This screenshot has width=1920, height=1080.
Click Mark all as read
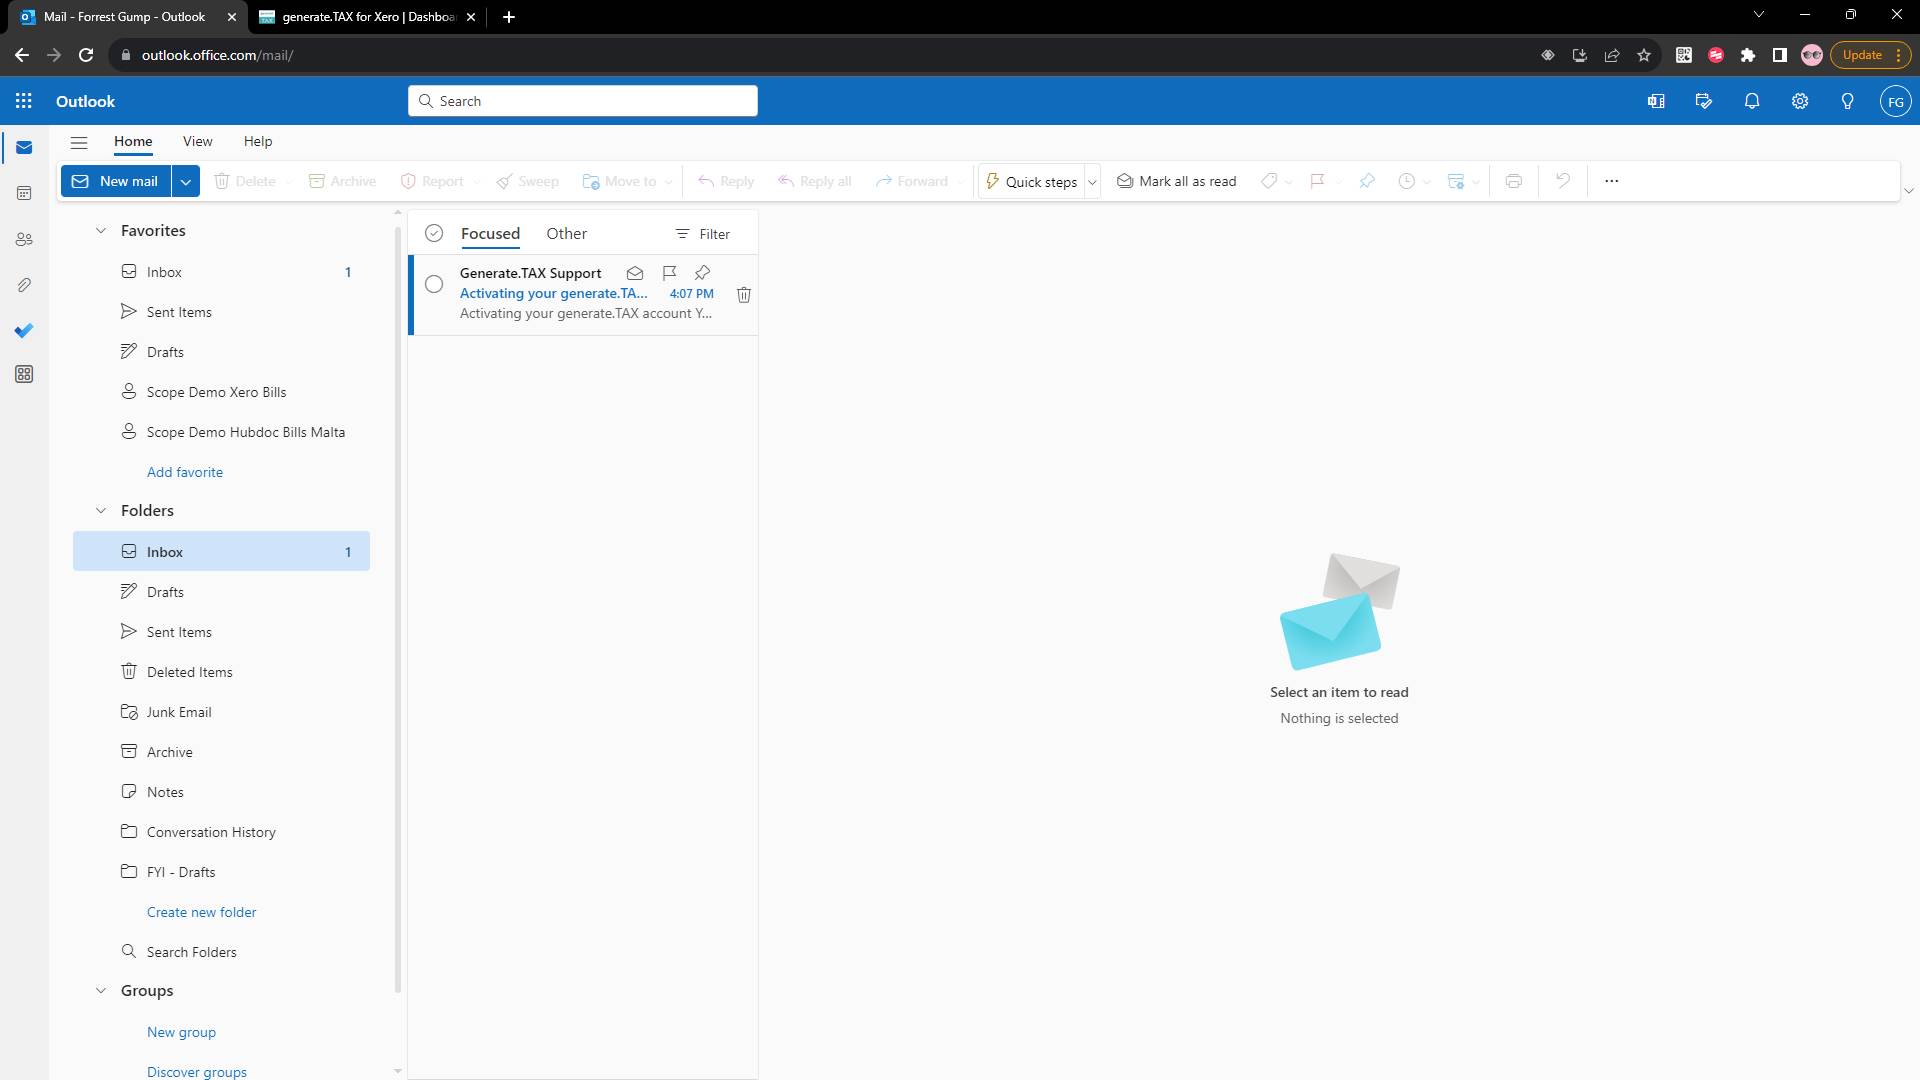click(1176, 181)
